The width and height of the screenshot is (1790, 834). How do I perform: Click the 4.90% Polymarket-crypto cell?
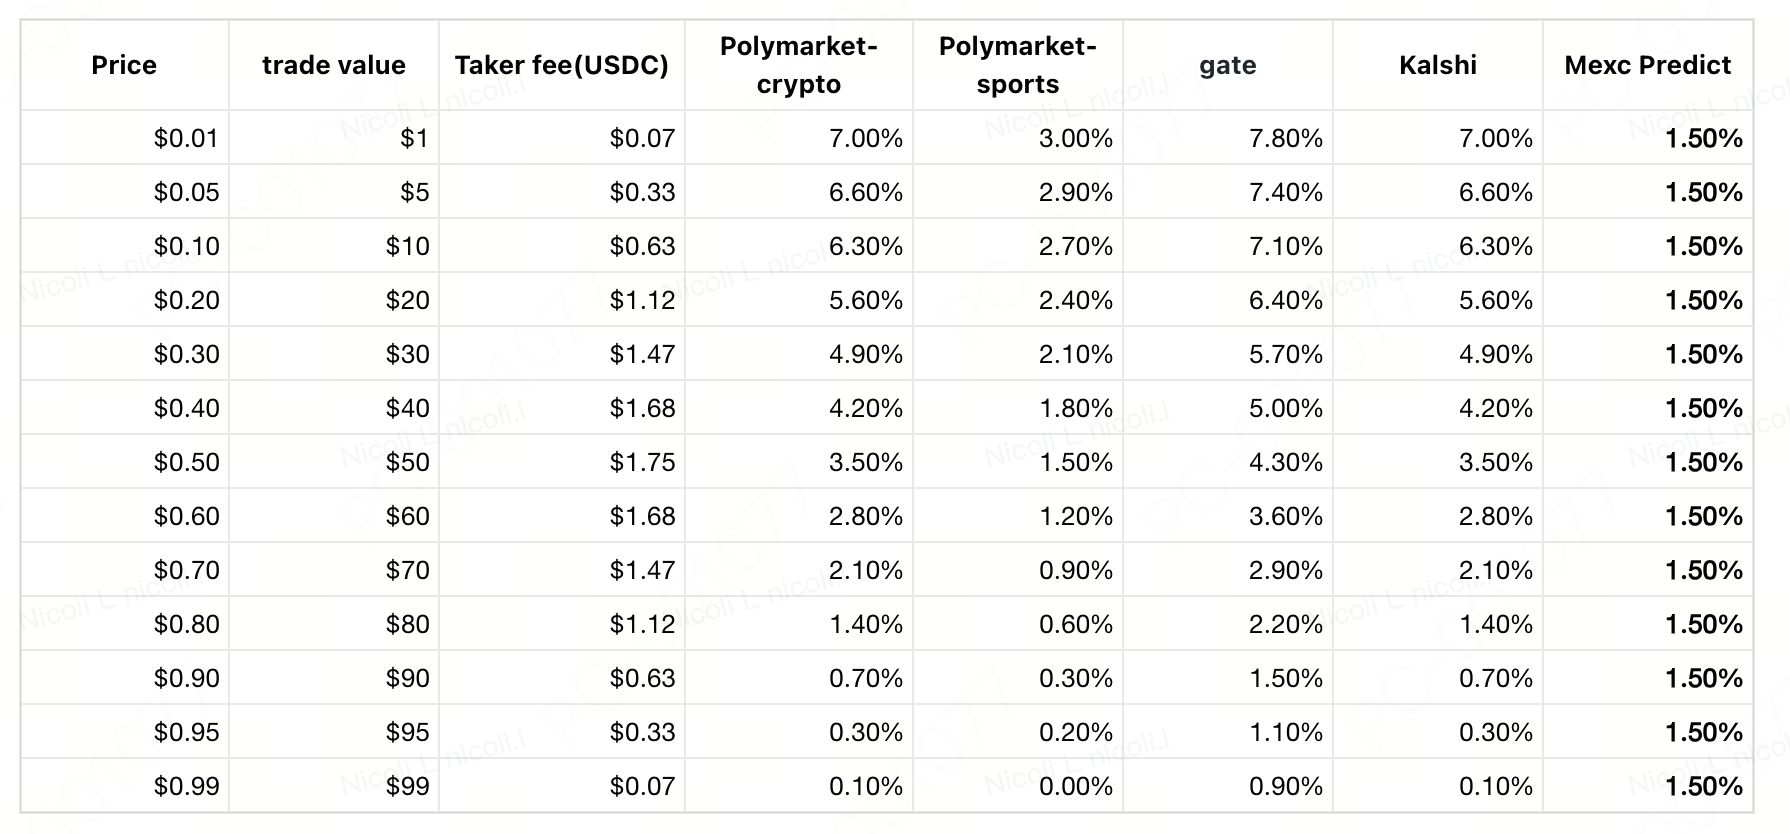[799, 354]
